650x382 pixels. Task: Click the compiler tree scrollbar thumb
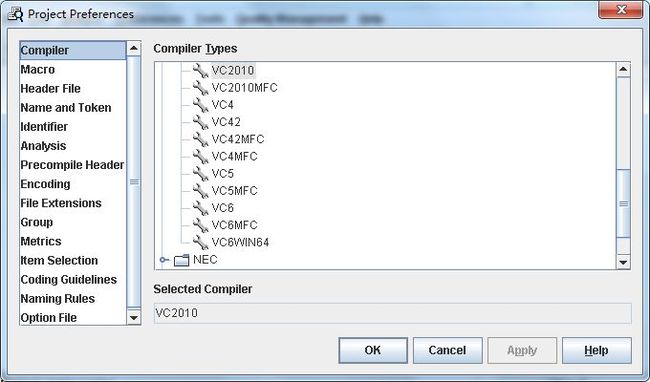click(x=623, y=203)
